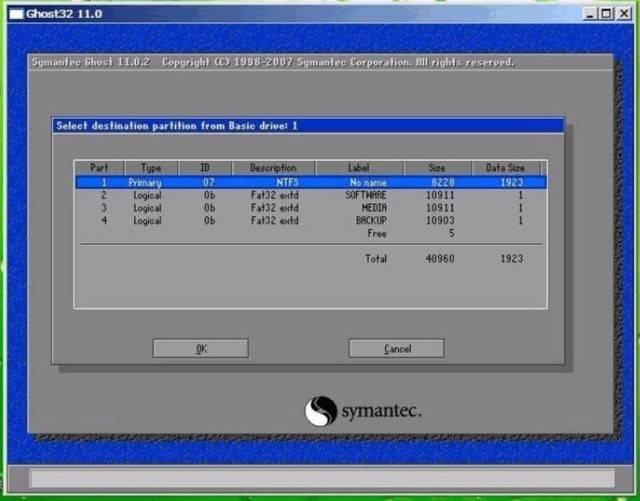640x501 pixels.
Task: Select the SOFTWARE logical partition row
Action: [x=310, y=195]
